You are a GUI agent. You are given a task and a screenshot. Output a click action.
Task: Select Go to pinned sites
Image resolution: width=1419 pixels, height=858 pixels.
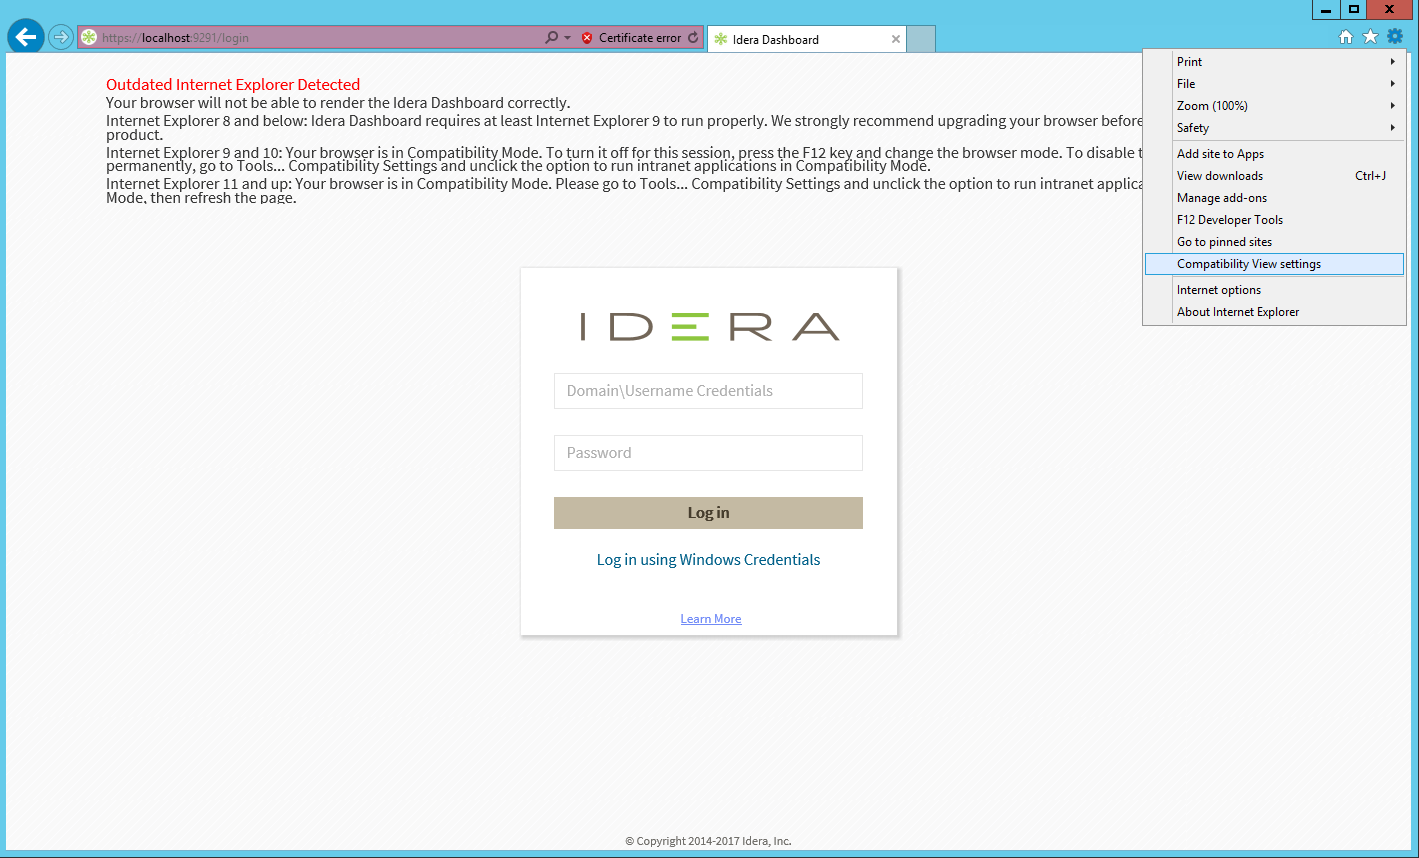click(1274, 242)
